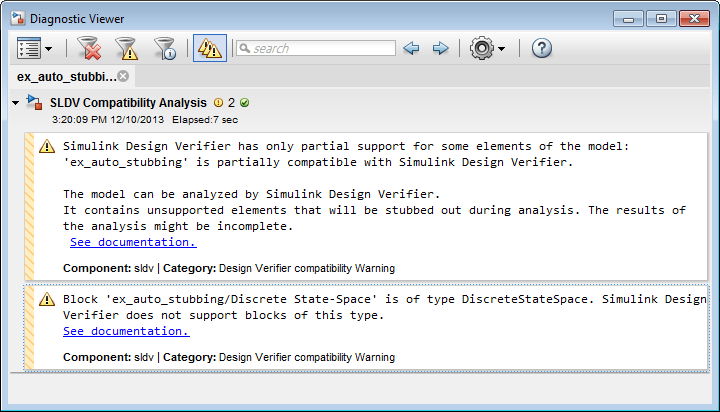This screenshot has height=412, width=720.
Task: Toggle the warning messages filter
Action: click(127, 48)
